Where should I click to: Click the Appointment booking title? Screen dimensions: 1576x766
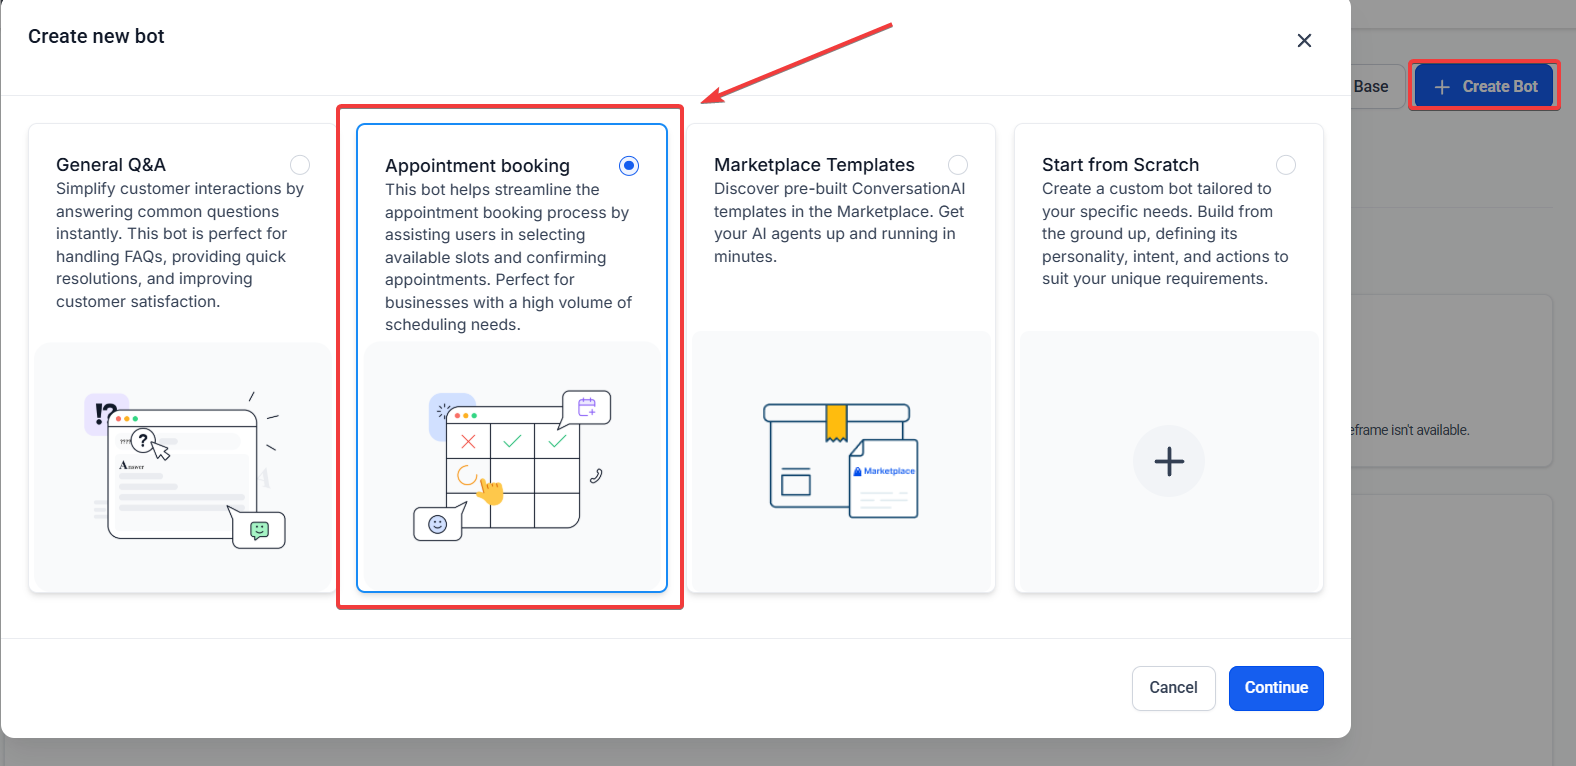tap(477, 166)
